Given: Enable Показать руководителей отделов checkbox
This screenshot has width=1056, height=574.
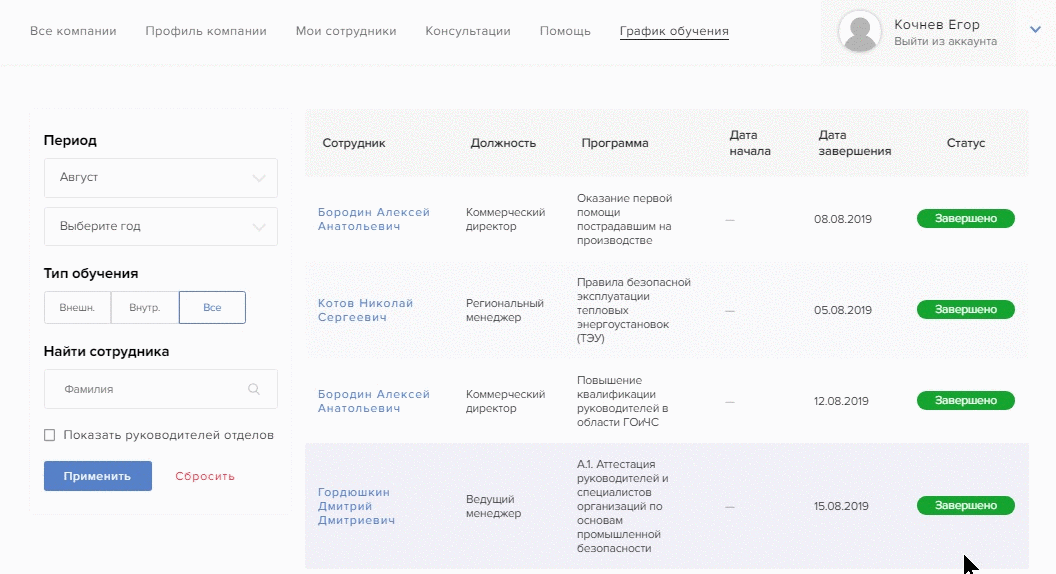Looking at the screenshot, I should pyautogui.click(x=50, y=435).
